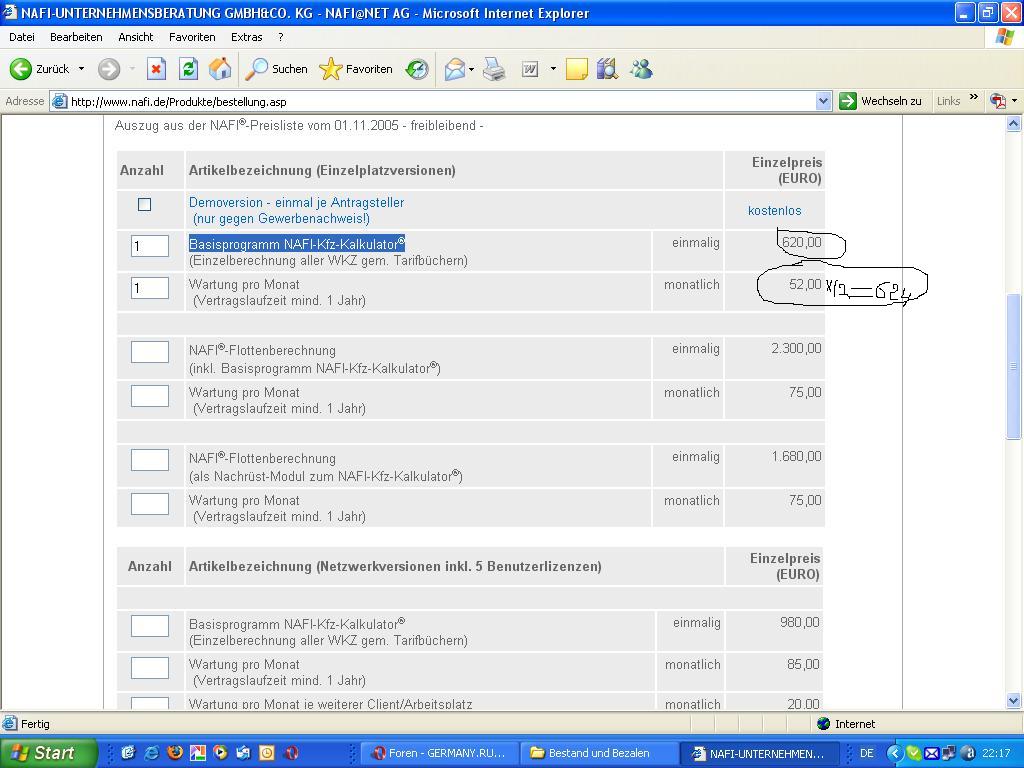Open Suchen search magnifier
Viewport: 1024px width, 768px height.
pos(276,69)
